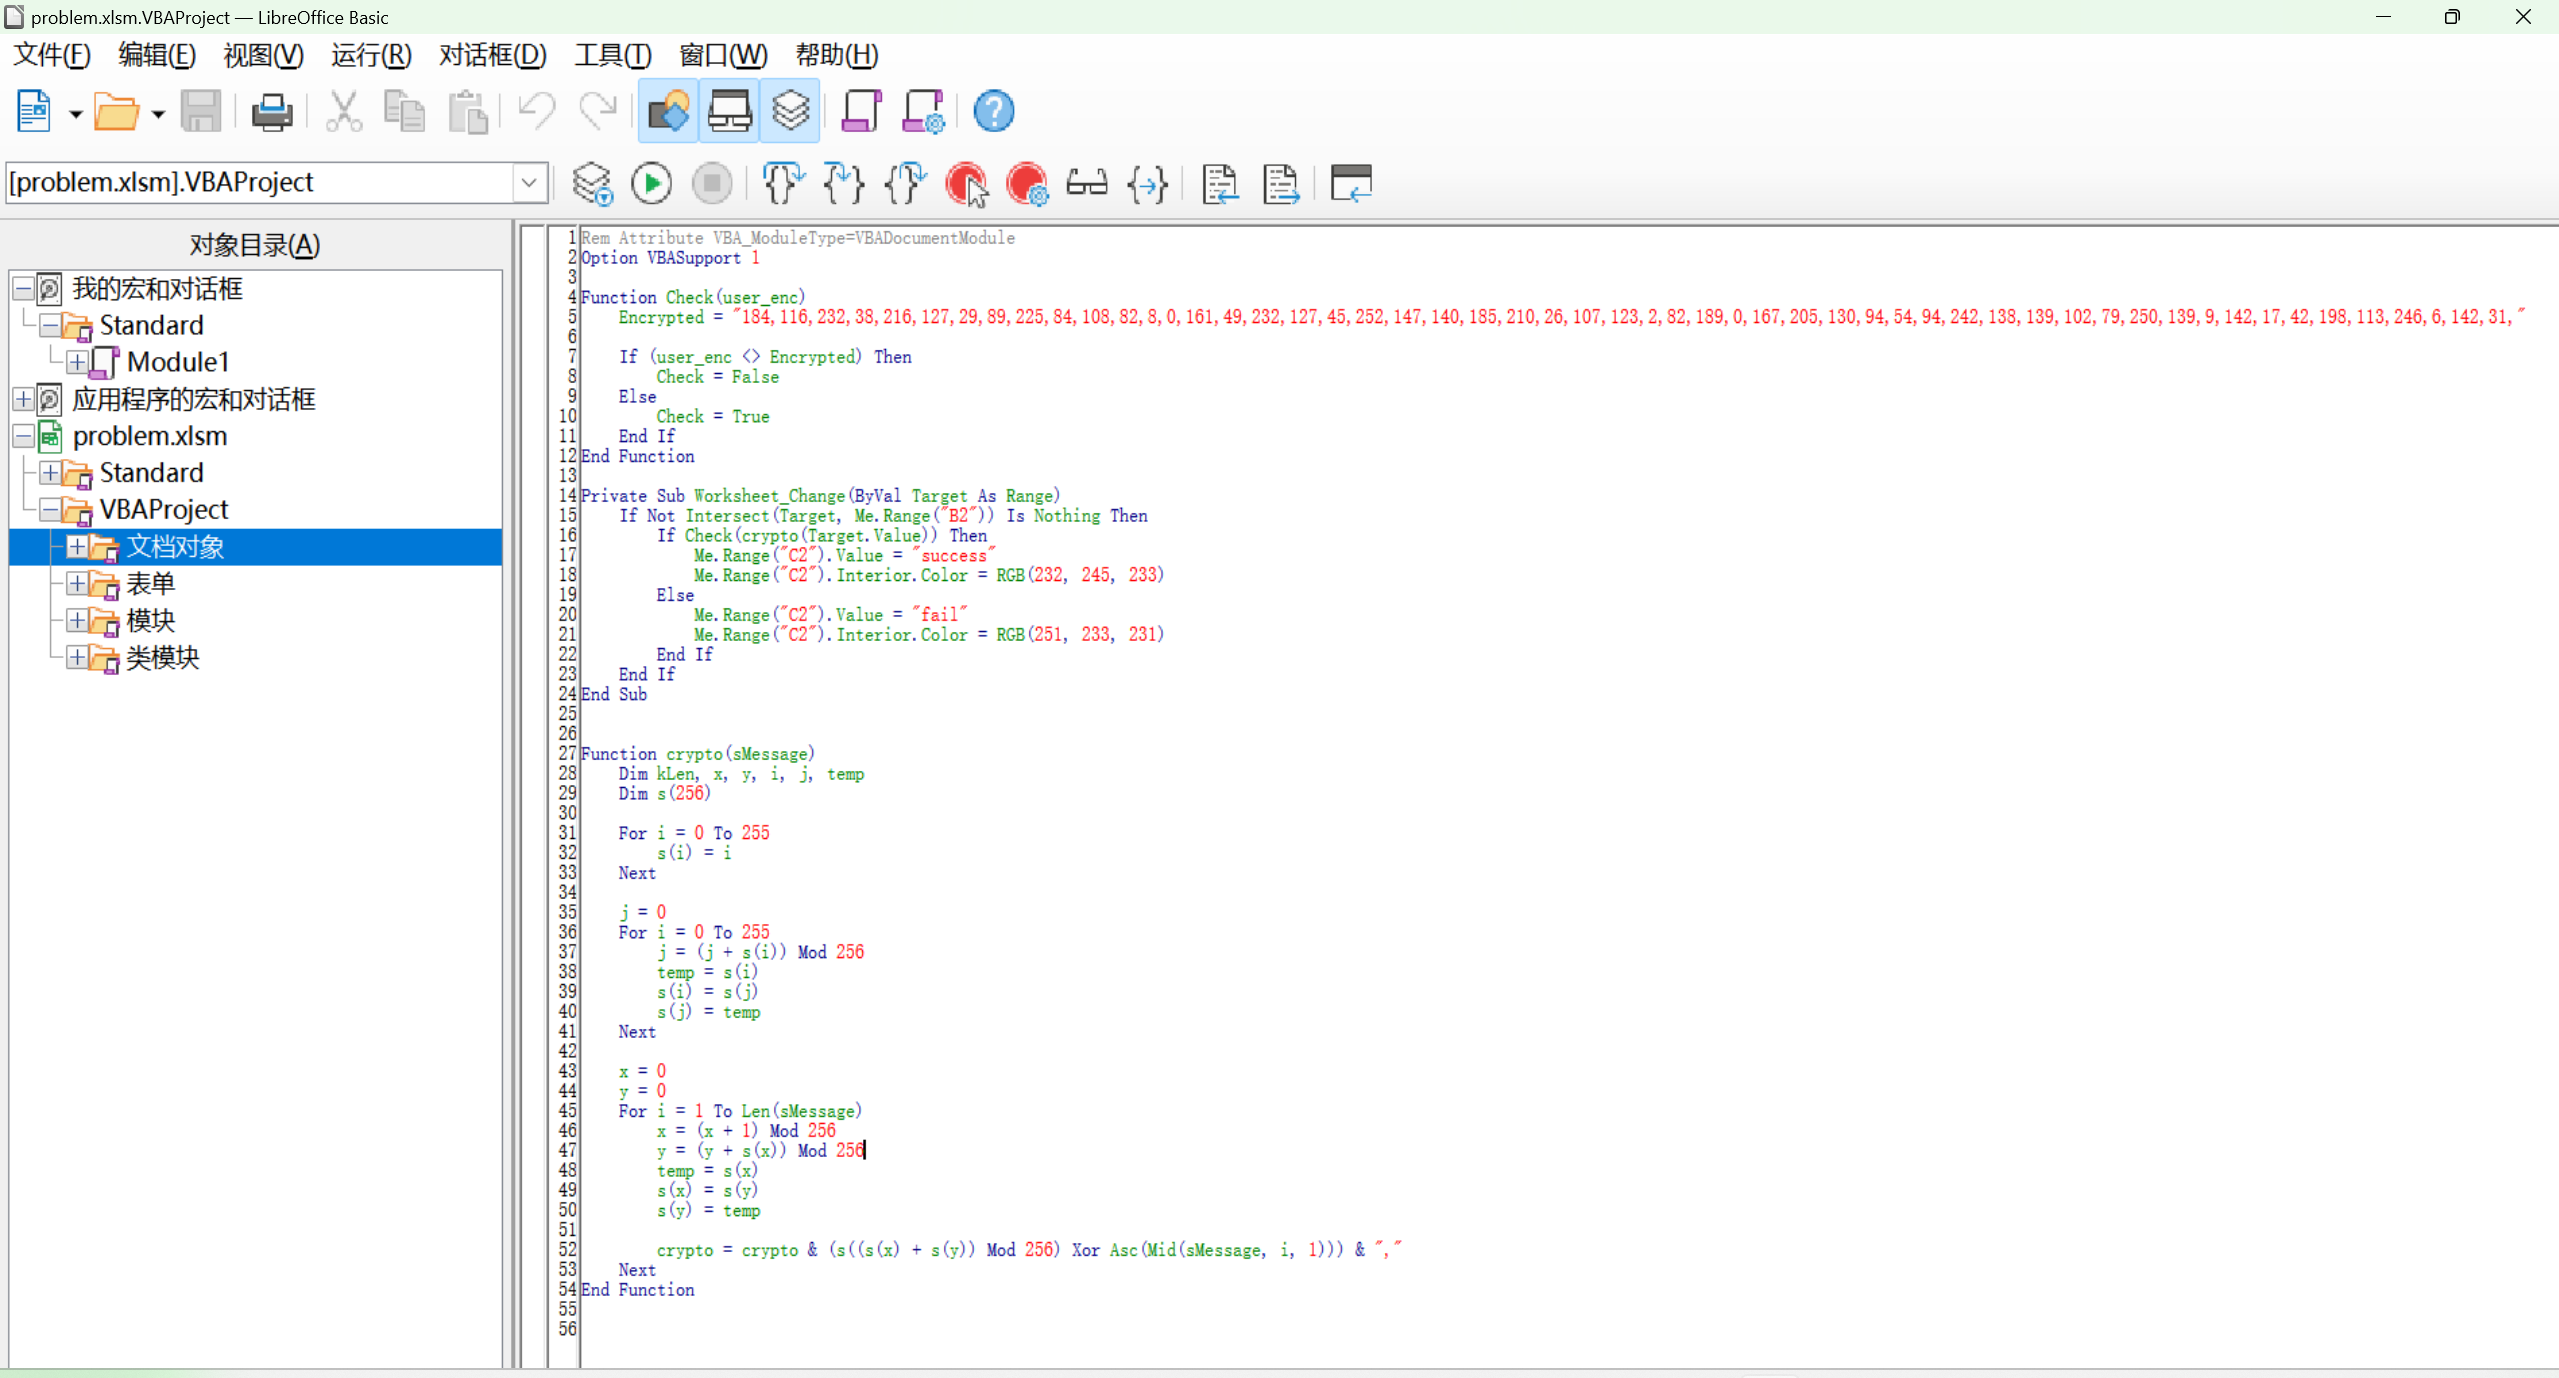
Task: Enable Watch with glasses icon
Action: [1087, 184]
